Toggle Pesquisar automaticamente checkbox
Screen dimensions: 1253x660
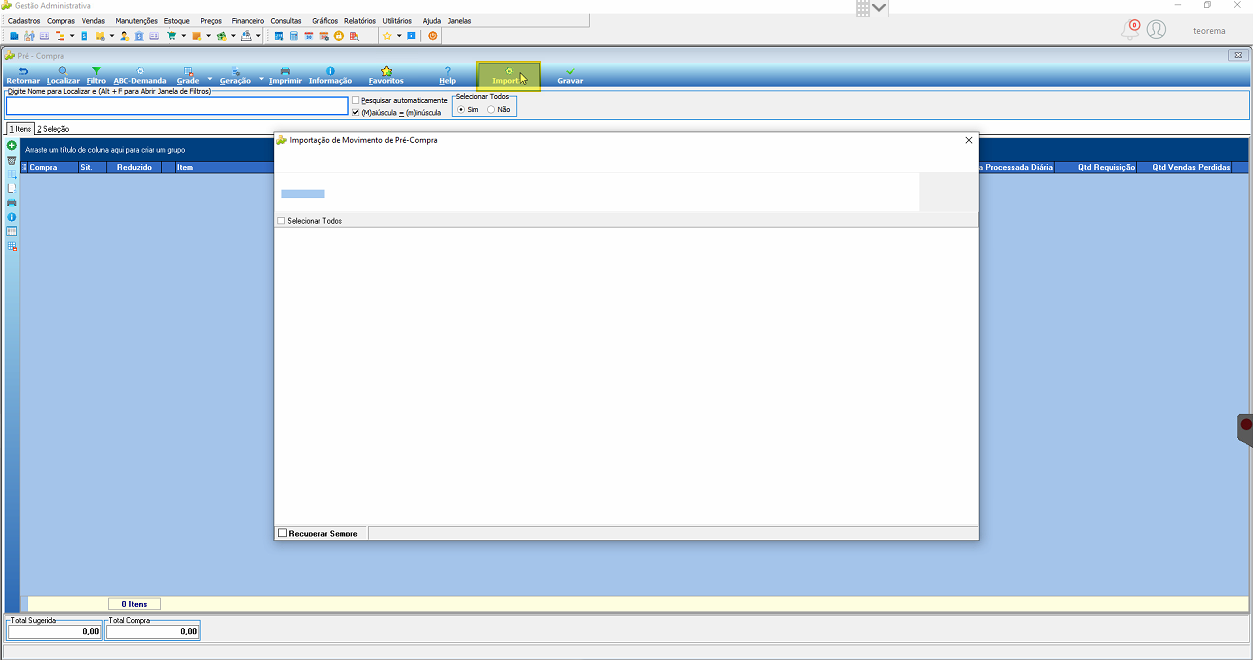tap(356, 101)
